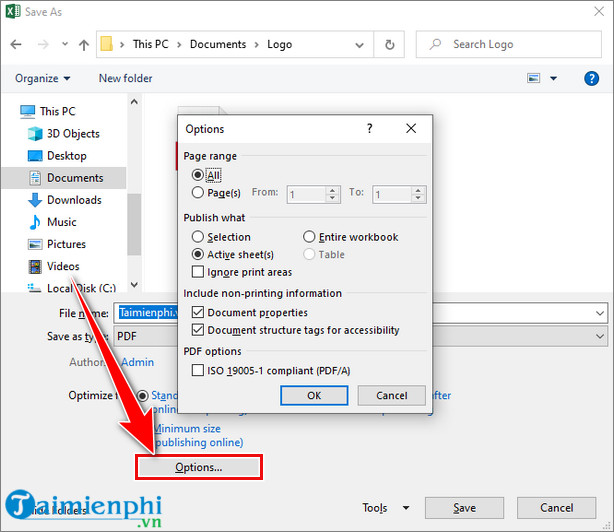The height and width of the screenshot is (532, 614).
Task: Click the Options... button
Action: (199, 467)
